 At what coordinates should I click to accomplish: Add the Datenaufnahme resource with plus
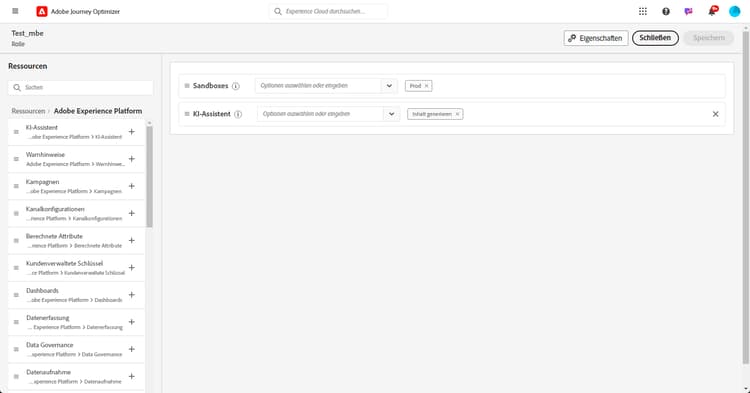tap(132, 376)
